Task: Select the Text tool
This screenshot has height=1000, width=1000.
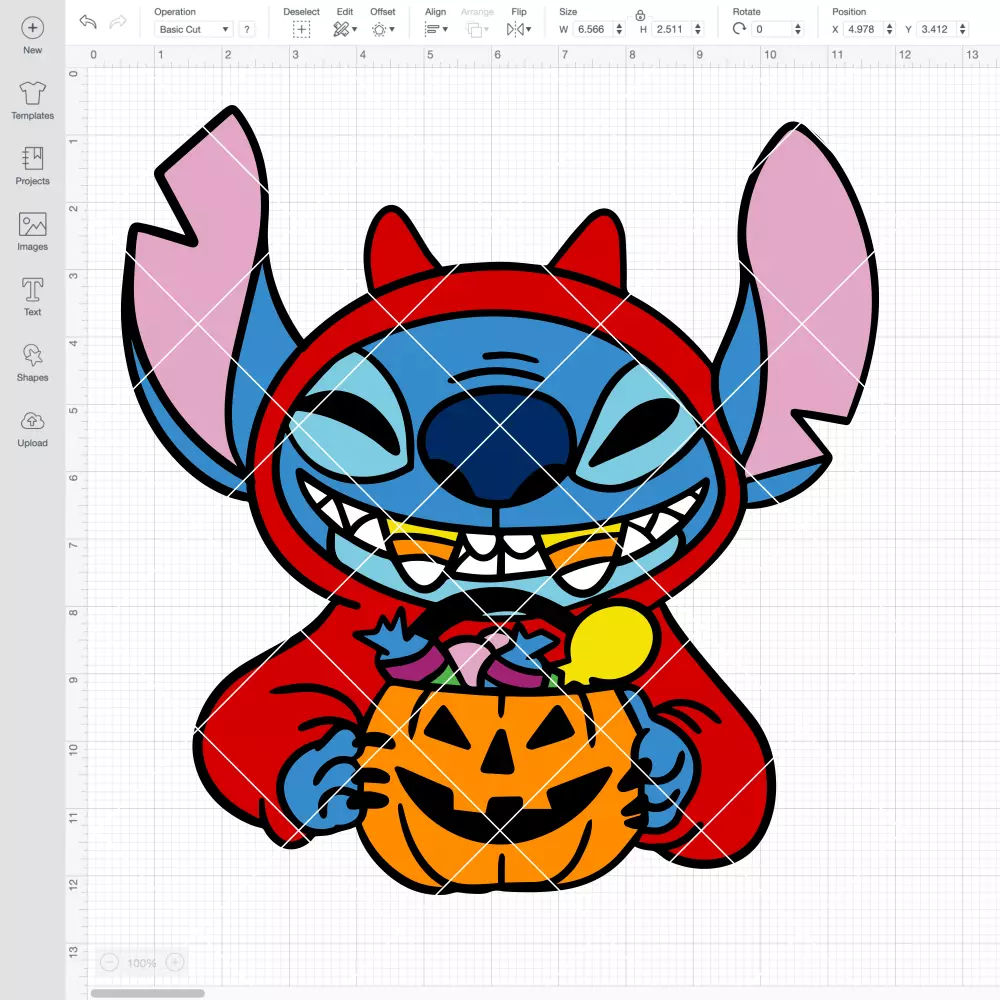Action: point(33,297)
